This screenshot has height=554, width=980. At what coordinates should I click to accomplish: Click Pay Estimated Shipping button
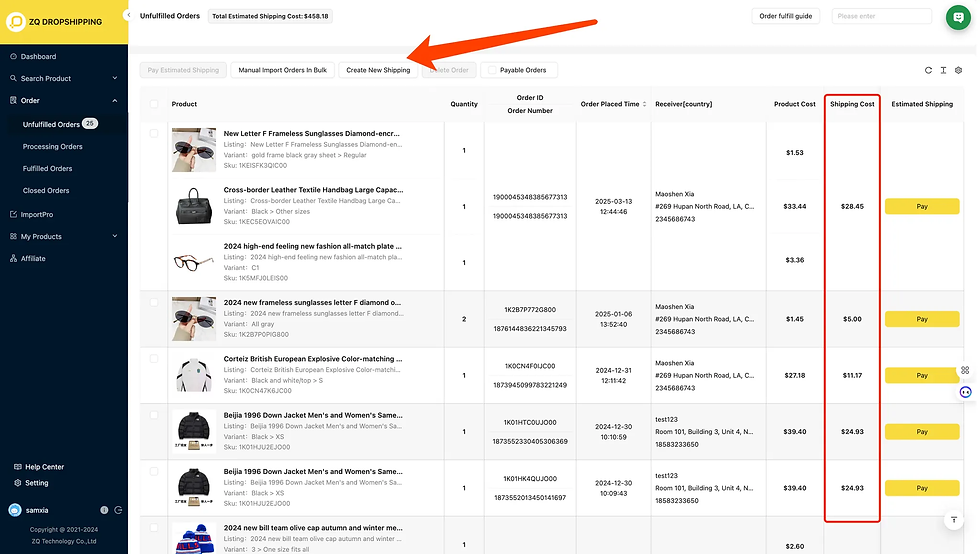pyautogui.click(x=183, y=70)
